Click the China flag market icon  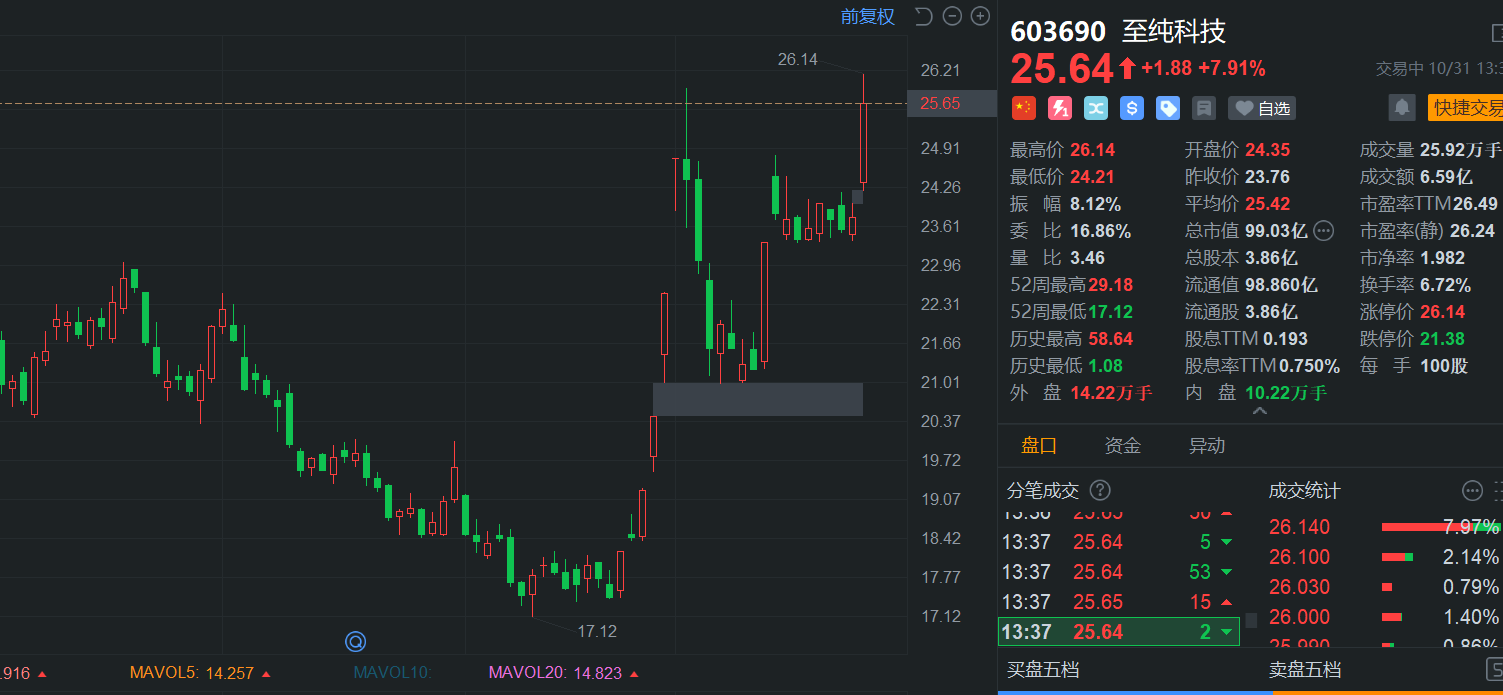point(1023,108)
